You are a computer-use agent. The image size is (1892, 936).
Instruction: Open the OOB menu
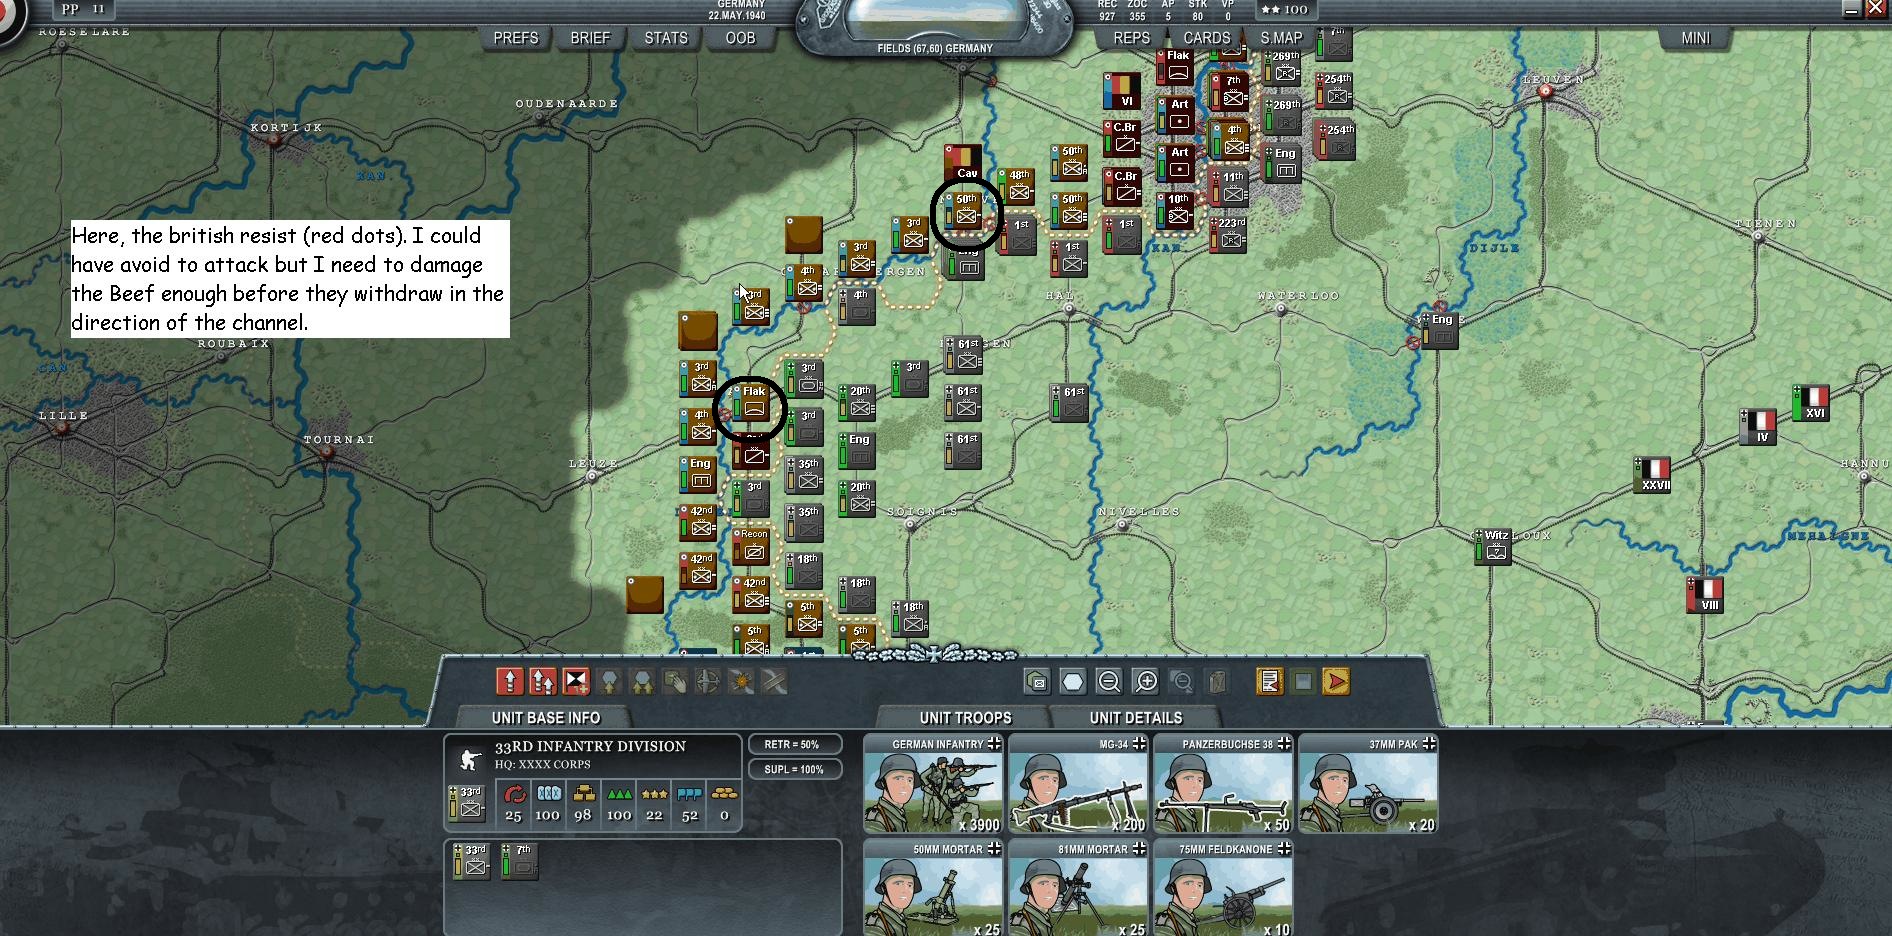(x=740, y=38)
